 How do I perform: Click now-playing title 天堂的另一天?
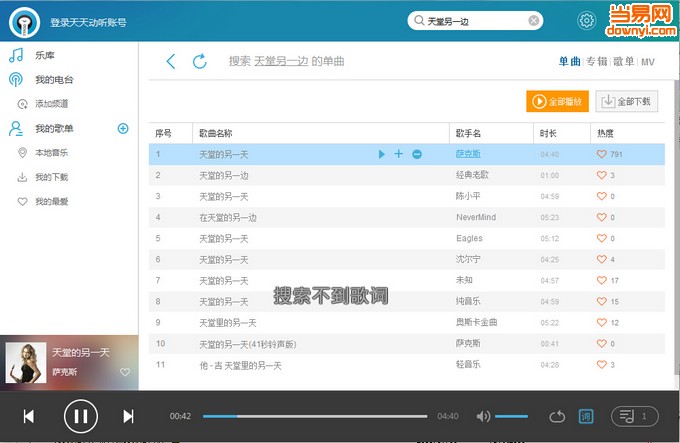click(x=81, y=353)
